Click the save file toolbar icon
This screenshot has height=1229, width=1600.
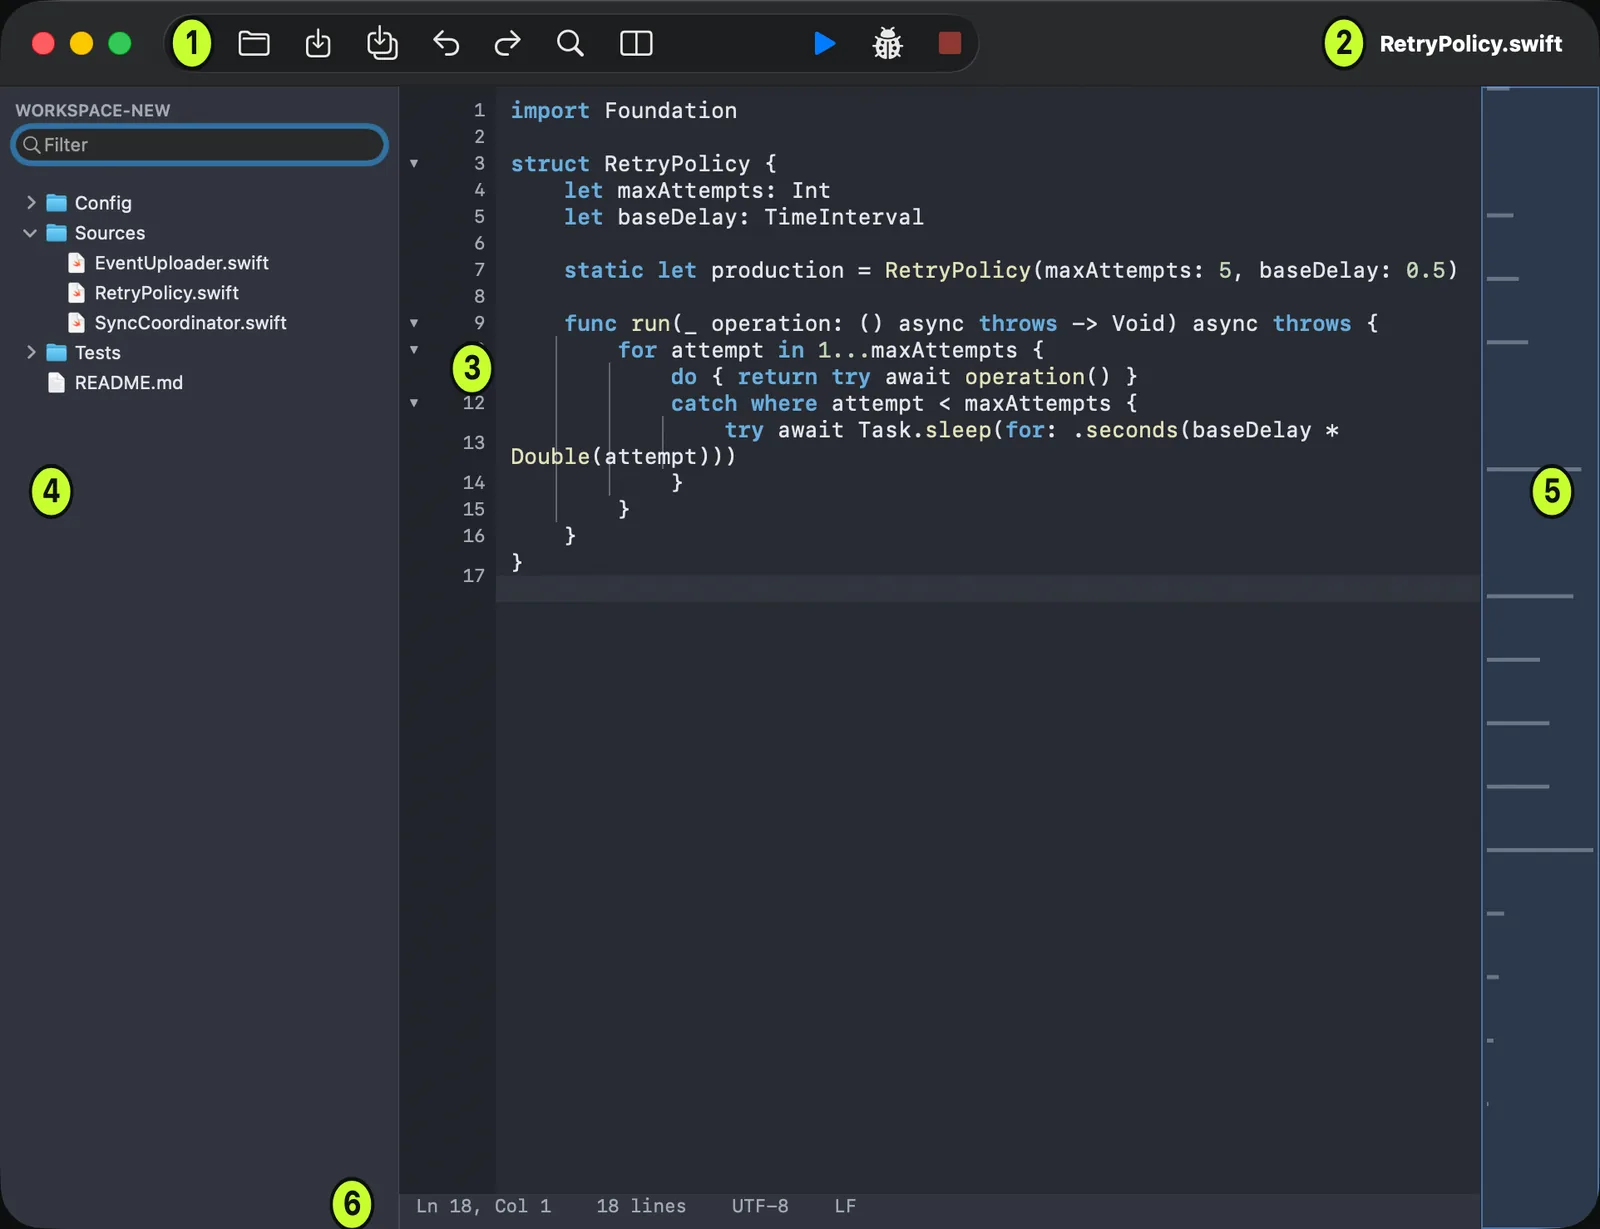318,44
